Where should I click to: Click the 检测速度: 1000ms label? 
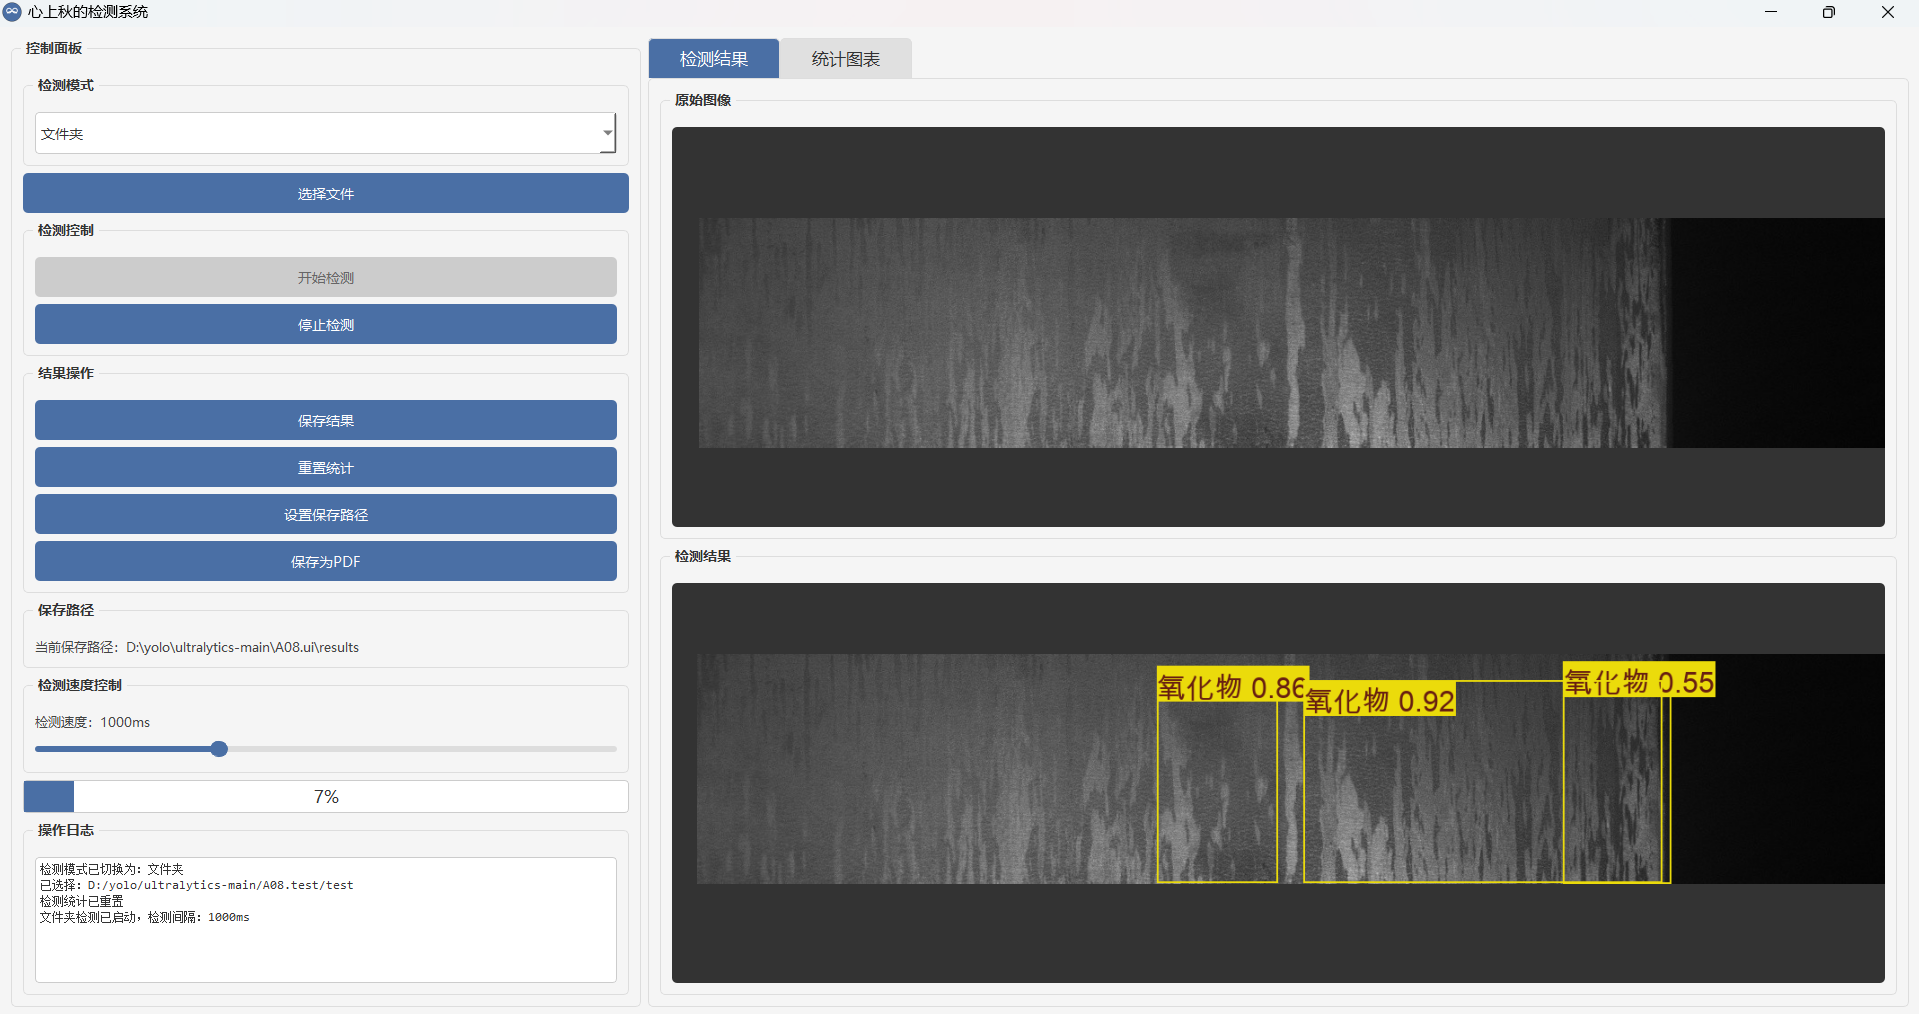(93, 722)
